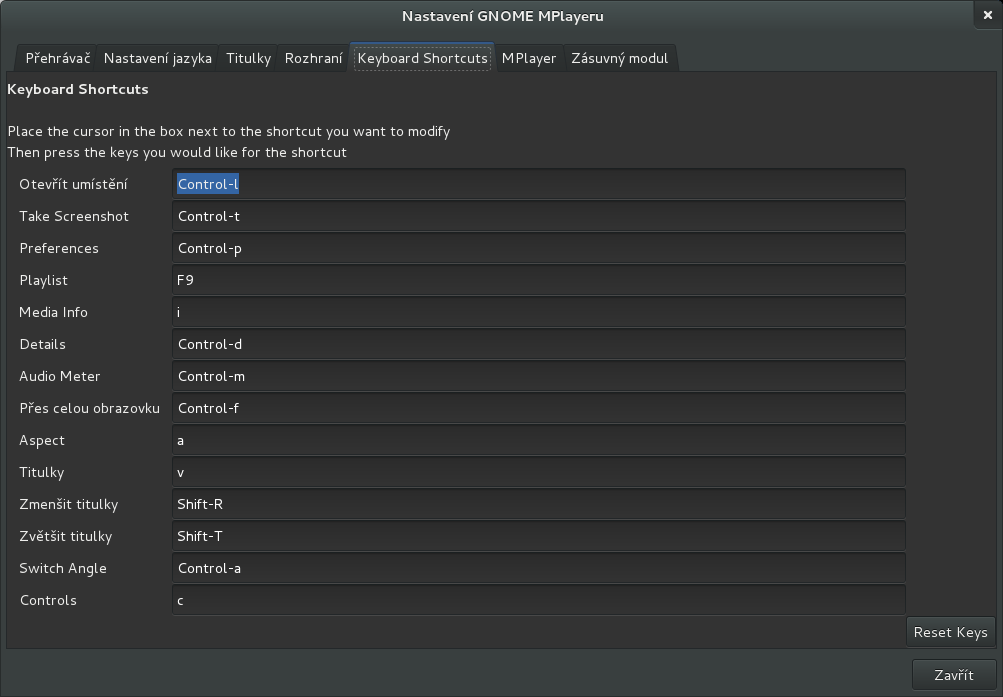This screenshot has width=1003, height=697.
Task: Click the Otevřít umístění label
Action: pos(74,184)
